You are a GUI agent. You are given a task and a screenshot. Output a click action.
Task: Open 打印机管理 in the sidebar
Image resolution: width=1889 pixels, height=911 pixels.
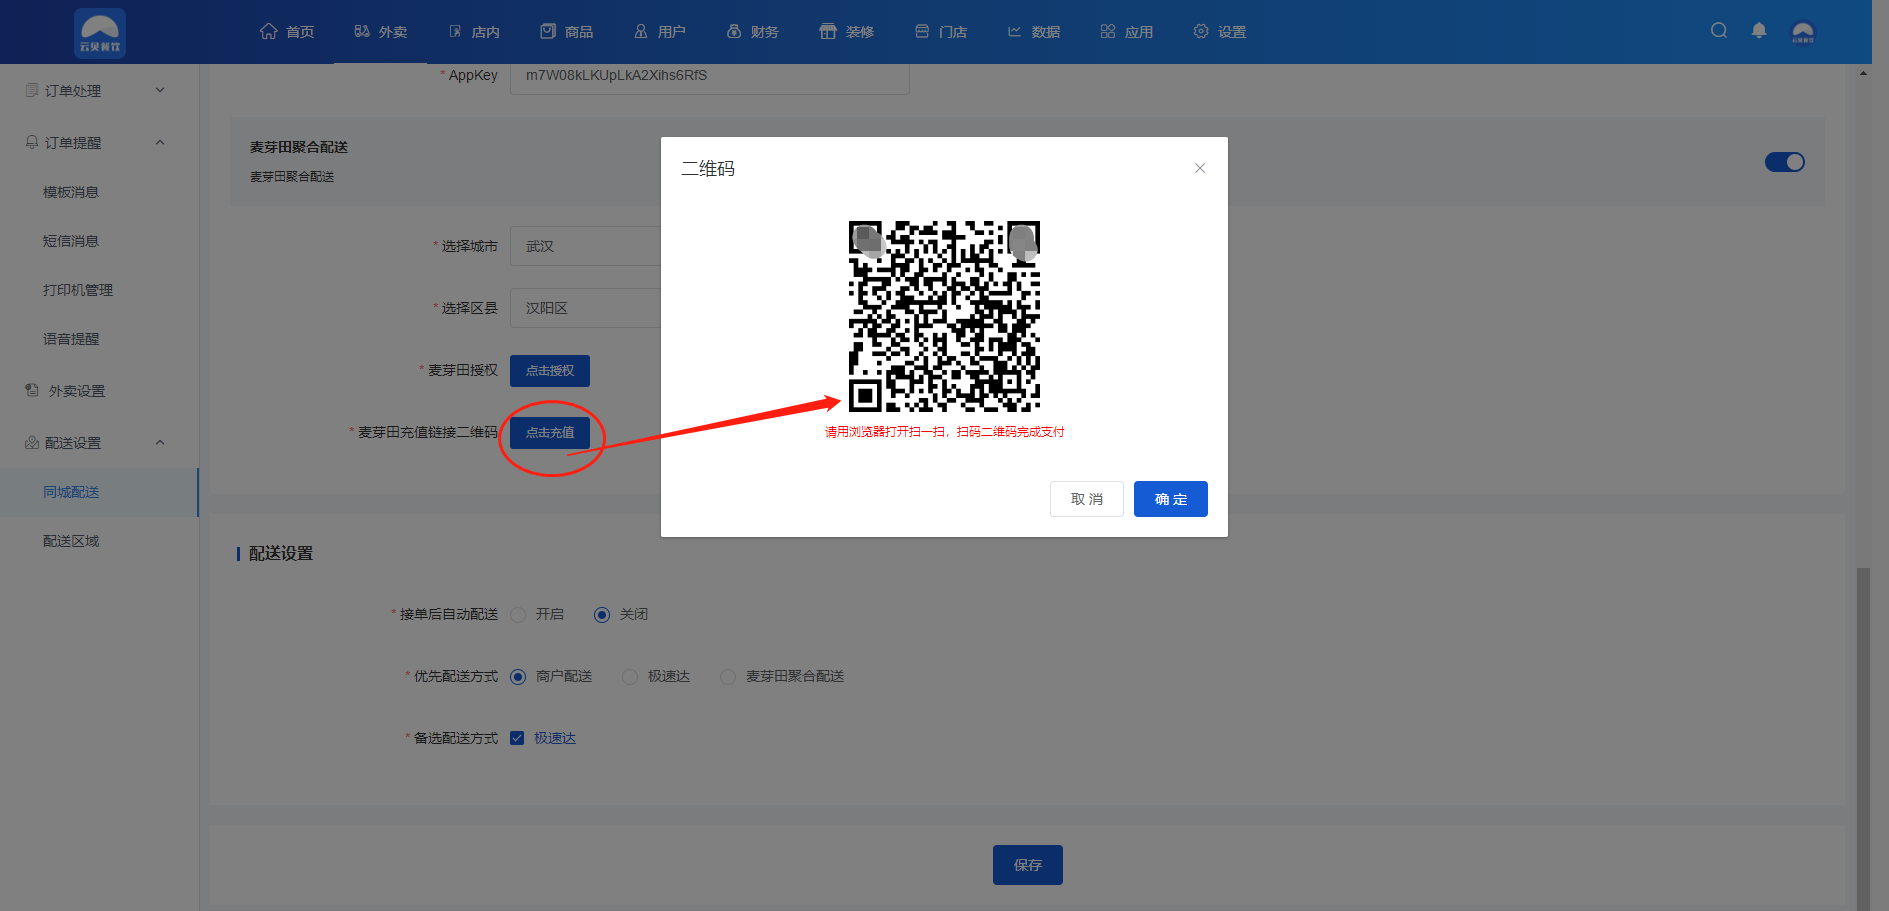coord(78,290)
